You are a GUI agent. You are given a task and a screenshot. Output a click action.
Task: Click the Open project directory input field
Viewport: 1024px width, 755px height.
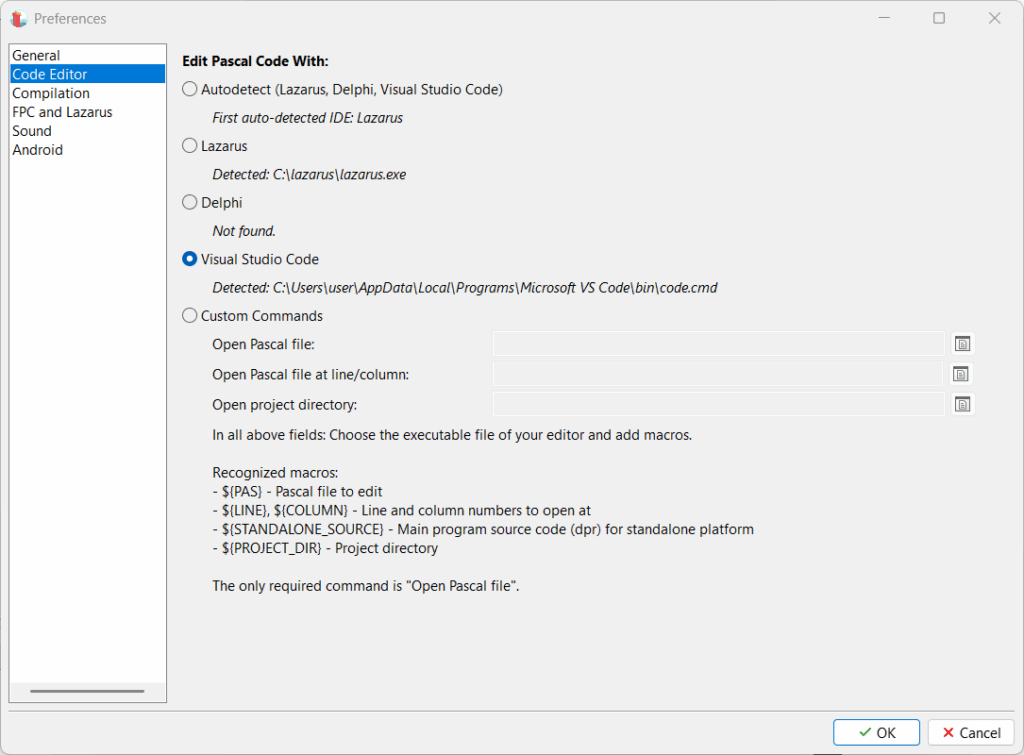(x=718, y=404)
